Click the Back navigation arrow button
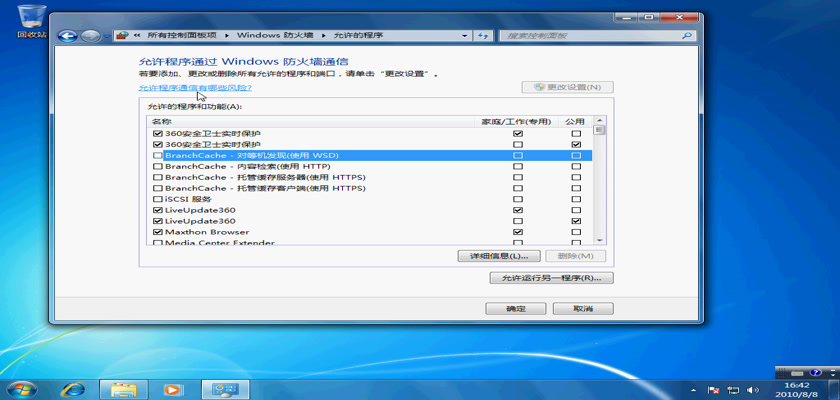Viewport: 840px width, 400px height. click(x=69, y=35)
